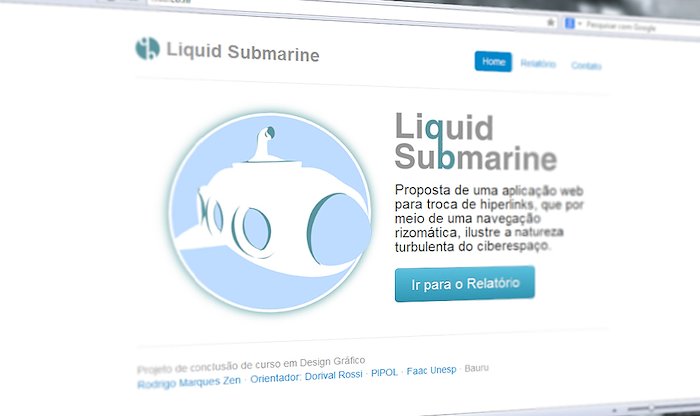Visit the Faac Unesp footer link
Screen dimensions: 700x416
click(431, 370)
